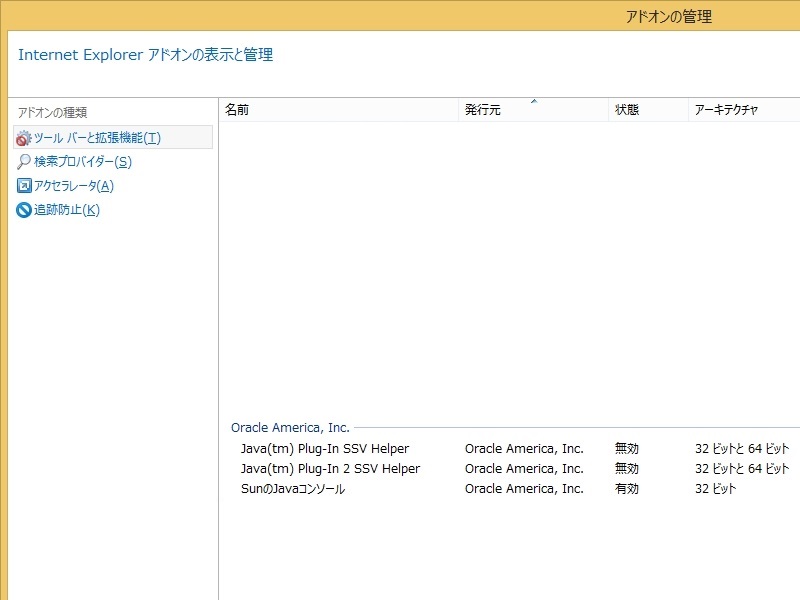Collapse the Oracle America, Inc. group header
The height and width of the screenshot is (600, 800).
pyautogui.click(x=290, y=428)
